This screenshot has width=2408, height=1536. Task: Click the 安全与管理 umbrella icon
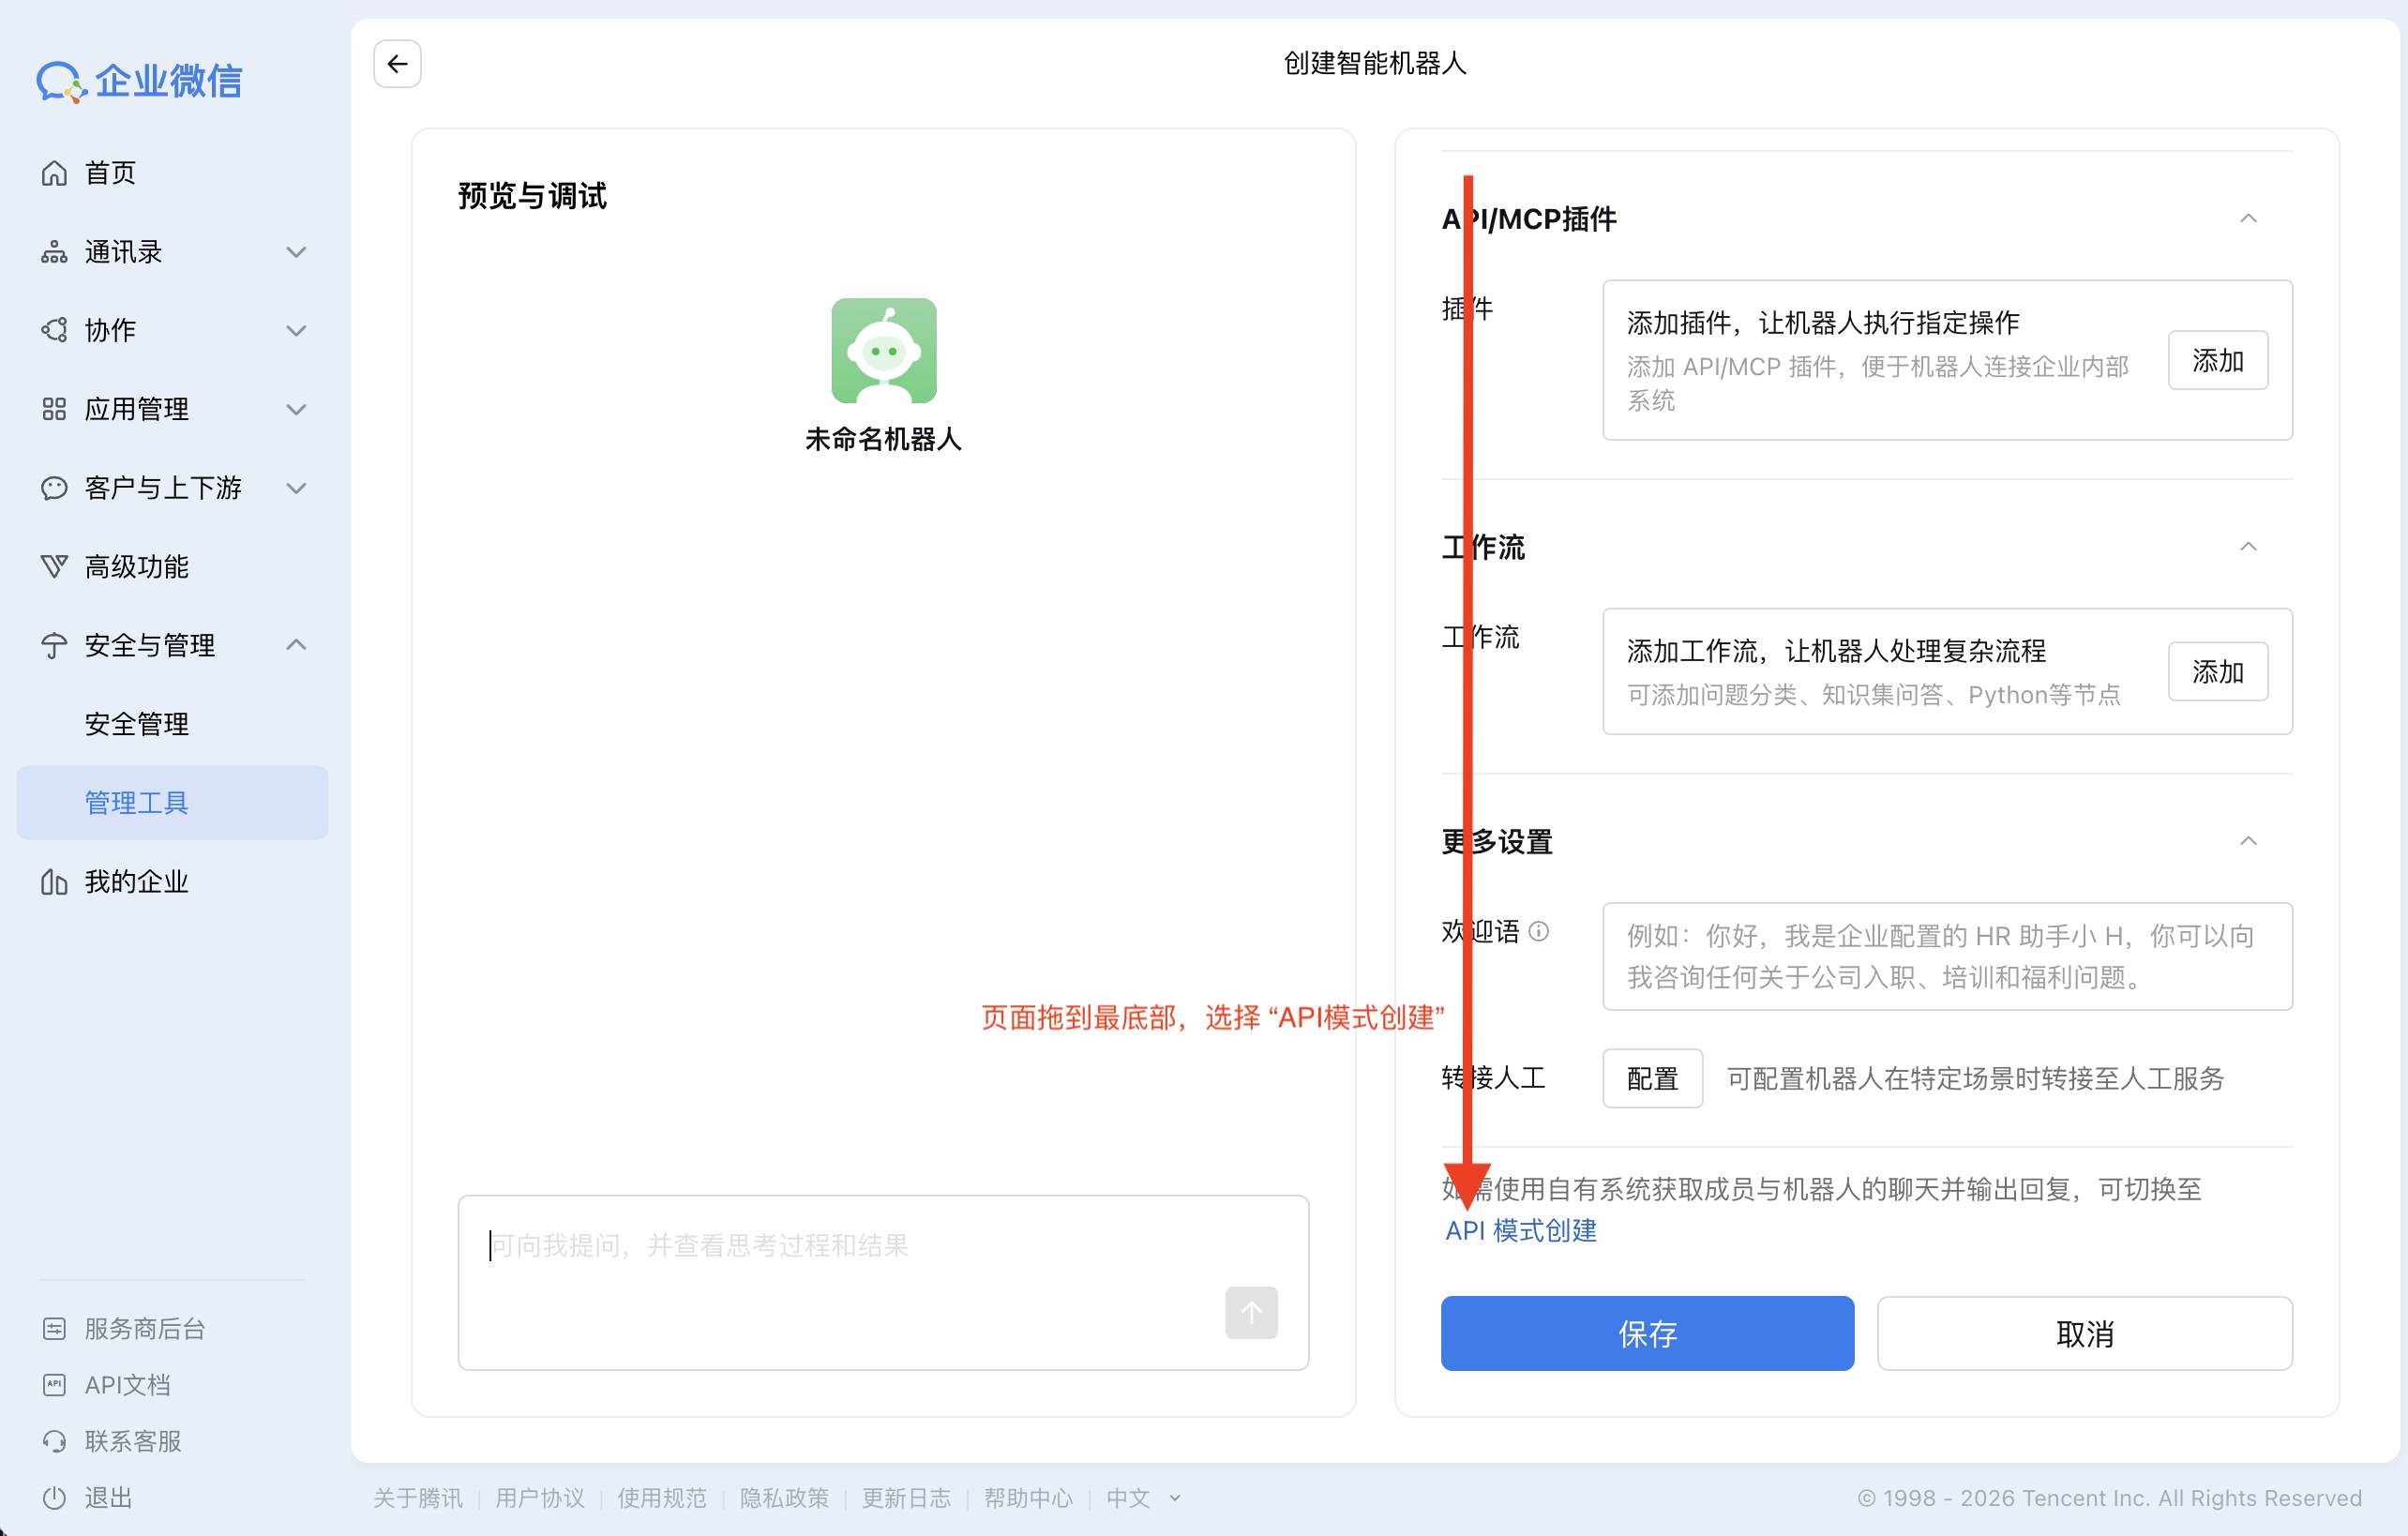click(x=54, y=645)
